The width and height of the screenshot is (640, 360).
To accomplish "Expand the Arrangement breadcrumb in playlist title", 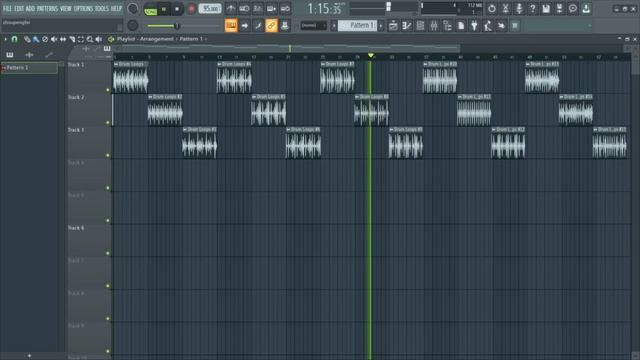I will (157, 39).
